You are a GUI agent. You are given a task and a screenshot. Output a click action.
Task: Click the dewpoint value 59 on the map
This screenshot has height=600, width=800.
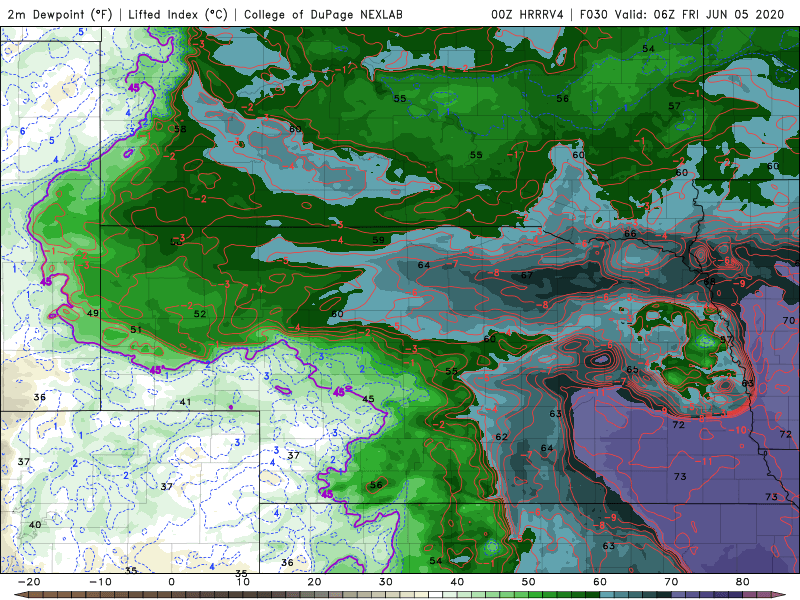click(x=378, y=240)
